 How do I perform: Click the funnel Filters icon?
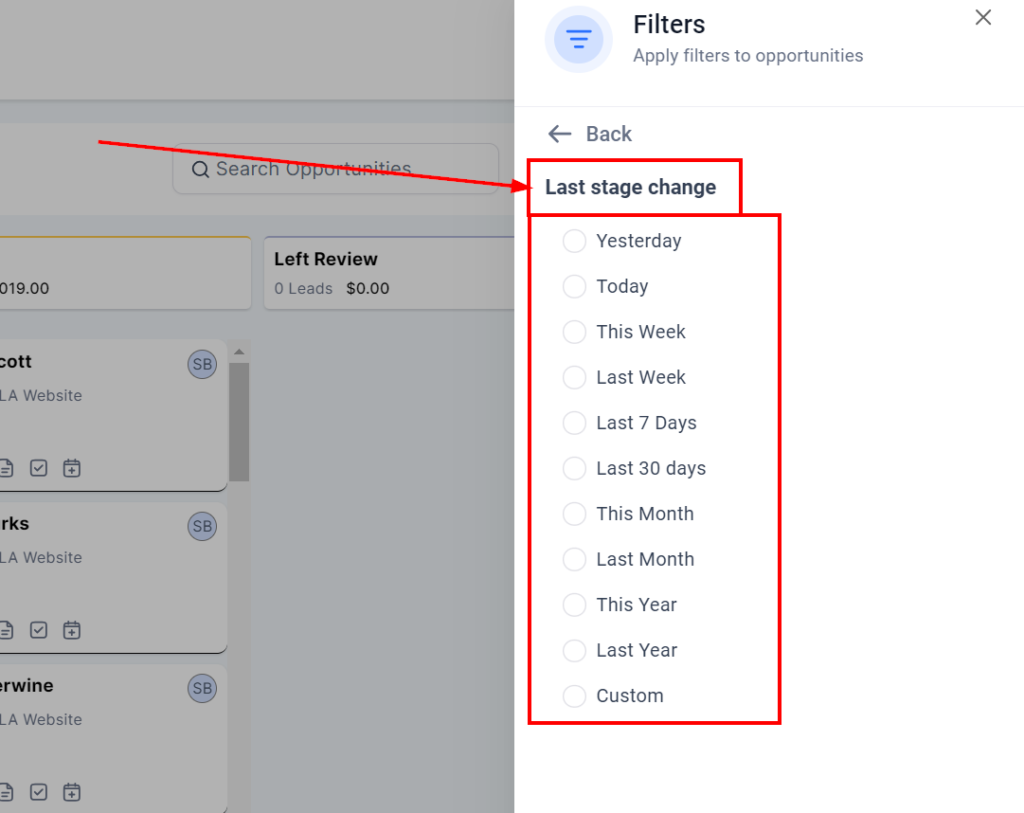[578, 39]
